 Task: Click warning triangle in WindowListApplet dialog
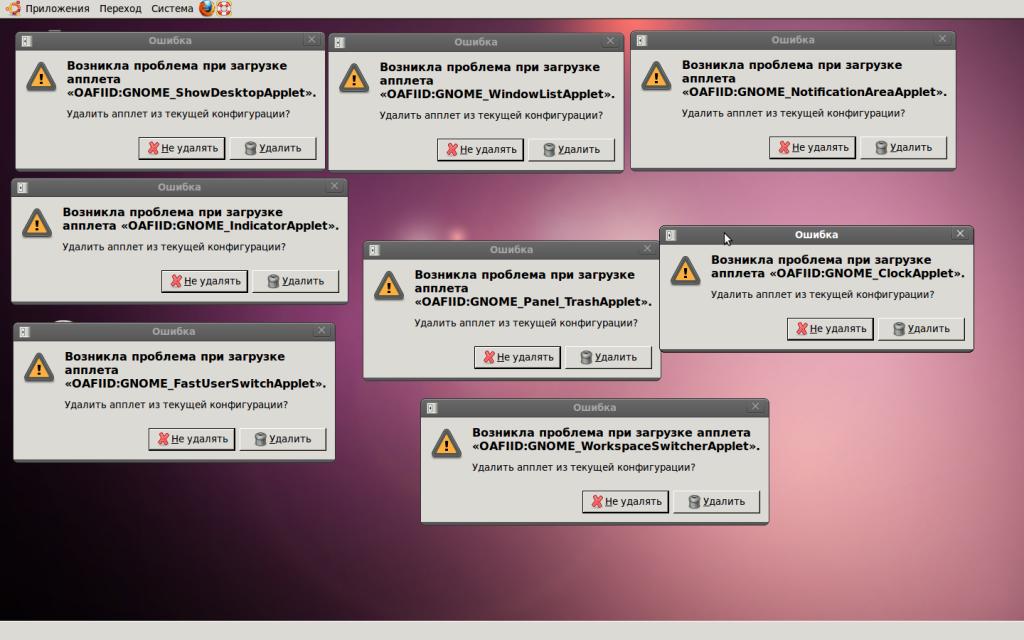(354, 78)
